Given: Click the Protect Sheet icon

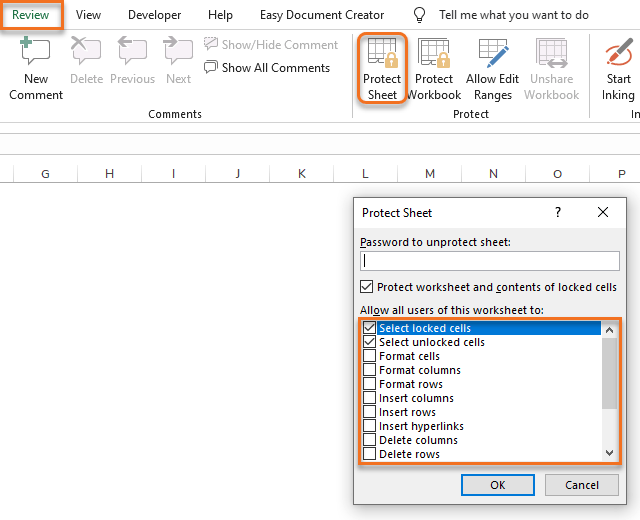Looking at the screenshot, I should coord(382,54).
